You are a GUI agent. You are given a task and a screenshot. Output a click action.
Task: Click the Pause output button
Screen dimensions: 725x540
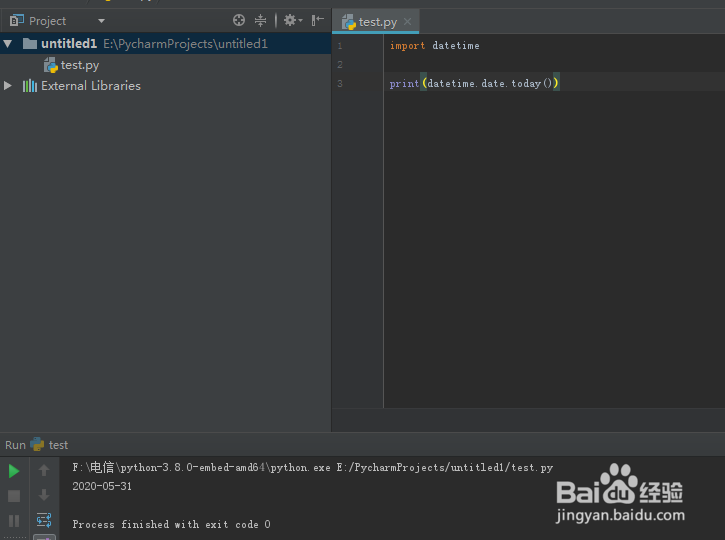14,521
